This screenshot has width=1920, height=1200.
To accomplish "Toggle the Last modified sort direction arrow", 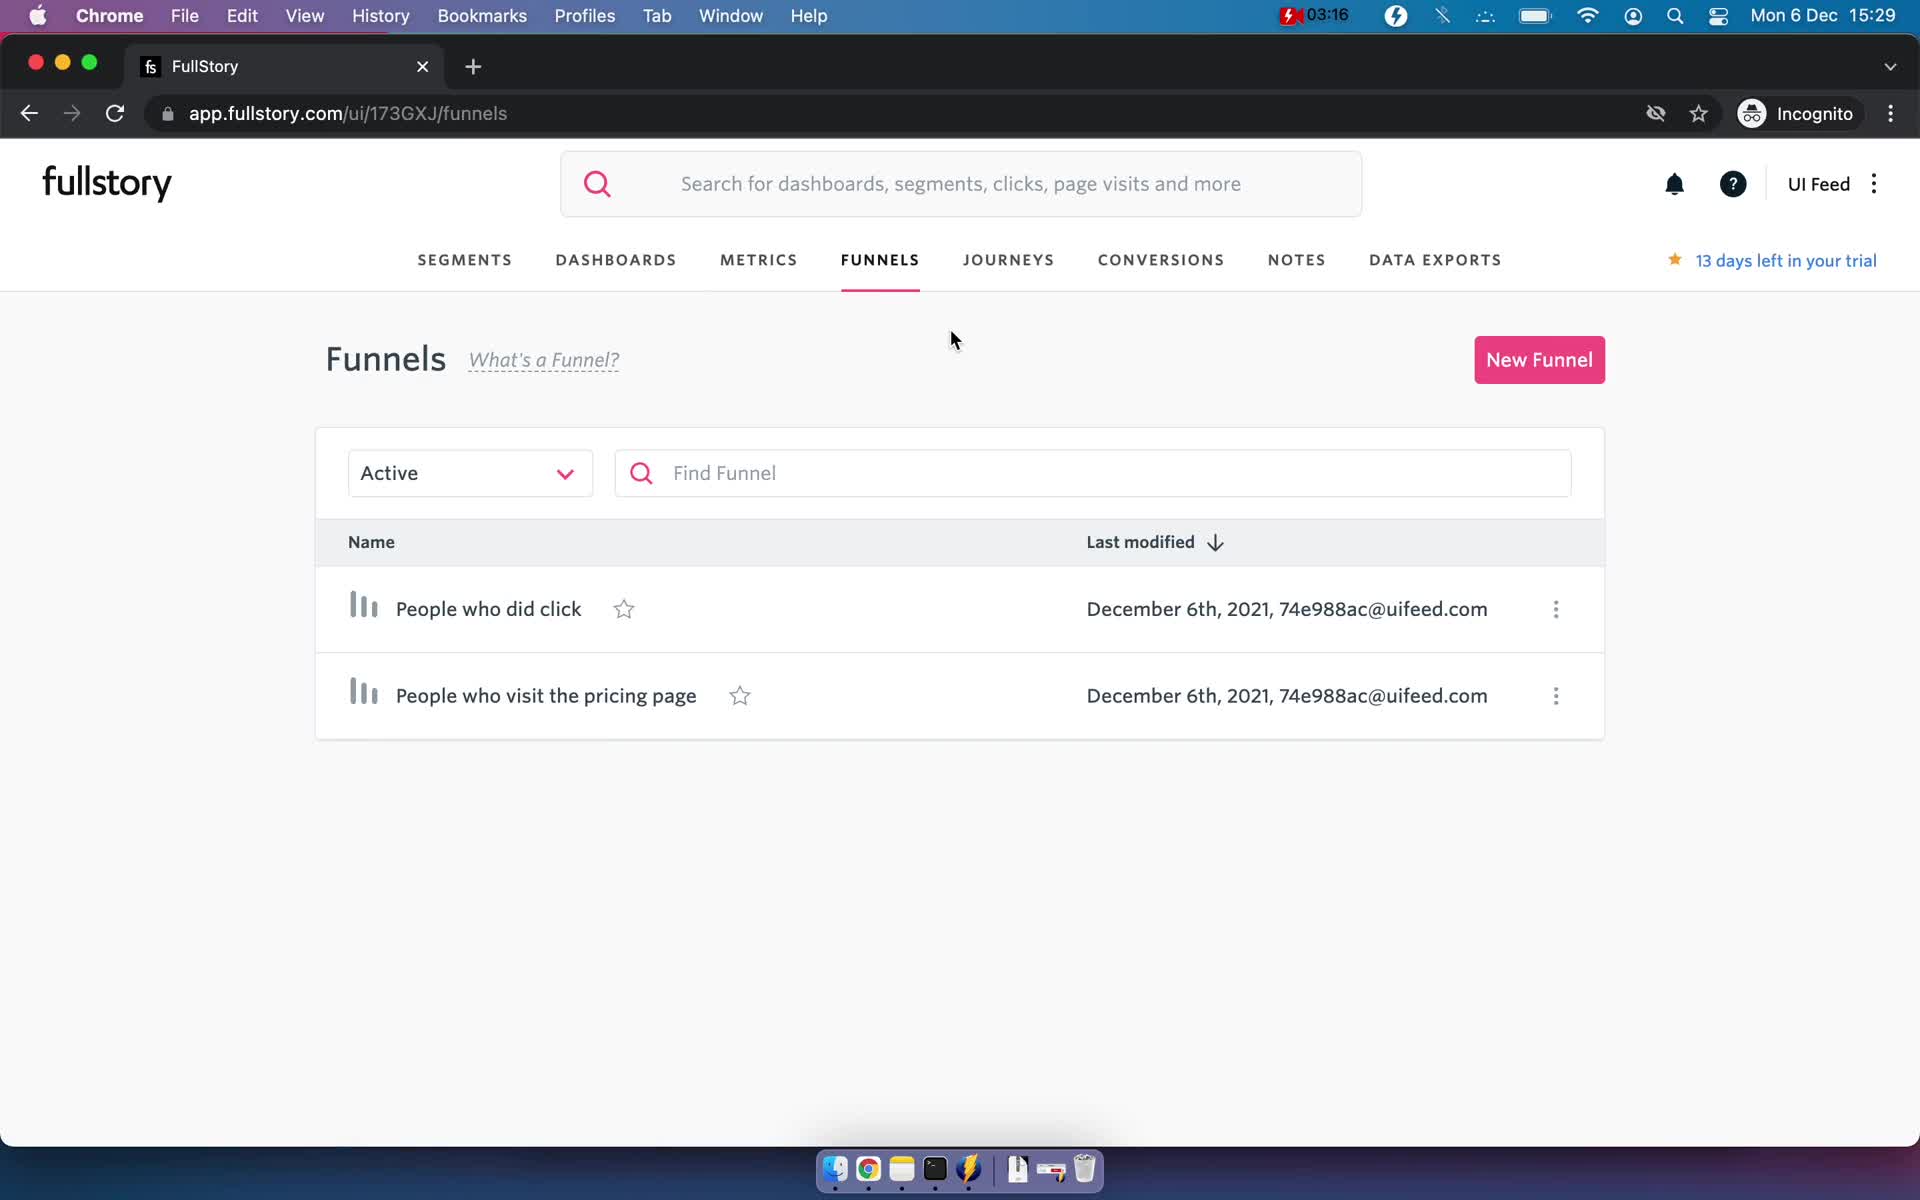I will coord(1214,542).
